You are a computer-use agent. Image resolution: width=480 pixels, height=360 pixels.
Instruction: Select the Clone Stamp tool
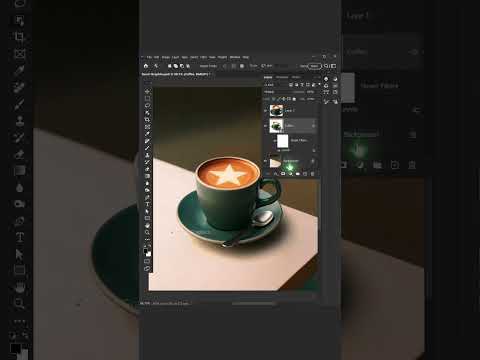(x=147, y=155)
